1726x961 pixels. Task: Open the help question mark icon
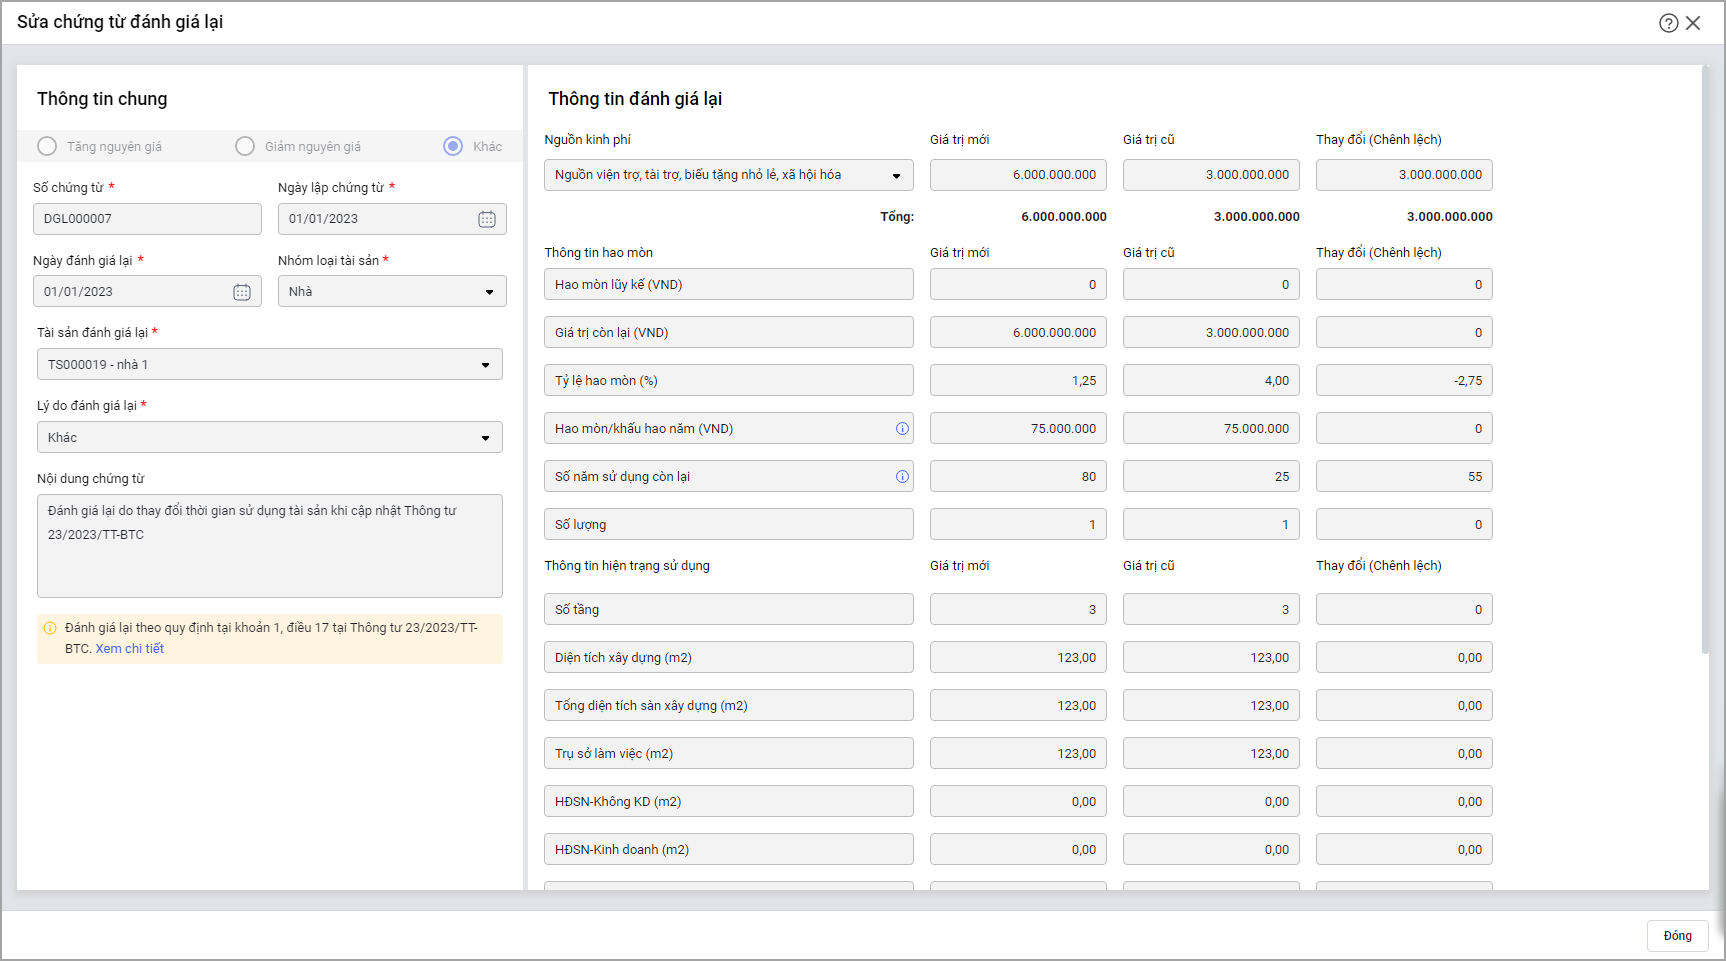click(x=1668, y=23)
